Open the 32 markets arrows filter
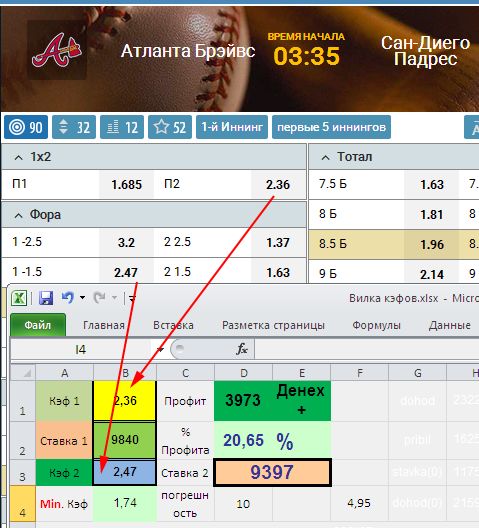479x528 pixels. (74, 127)
